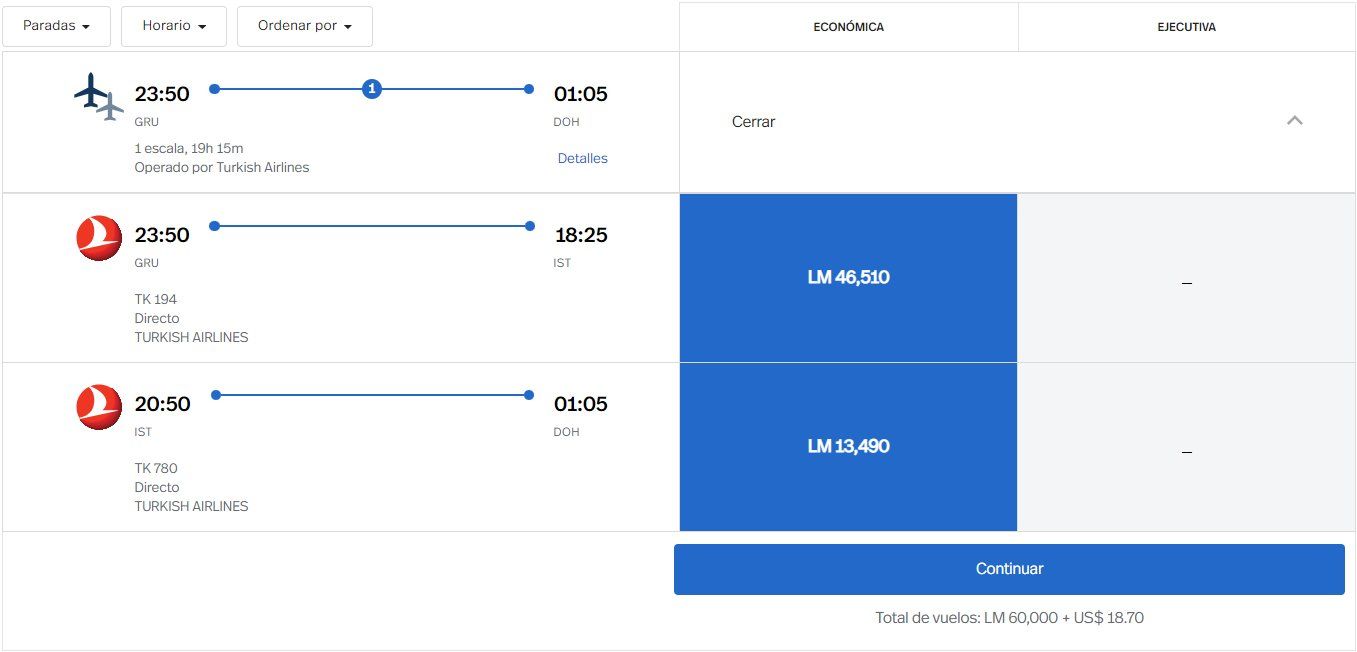Viewport: 1357px width, 652px height.
Task: Click the empty Ejecutiva cell for TK 194
Action: click(x=1186, y=278)
